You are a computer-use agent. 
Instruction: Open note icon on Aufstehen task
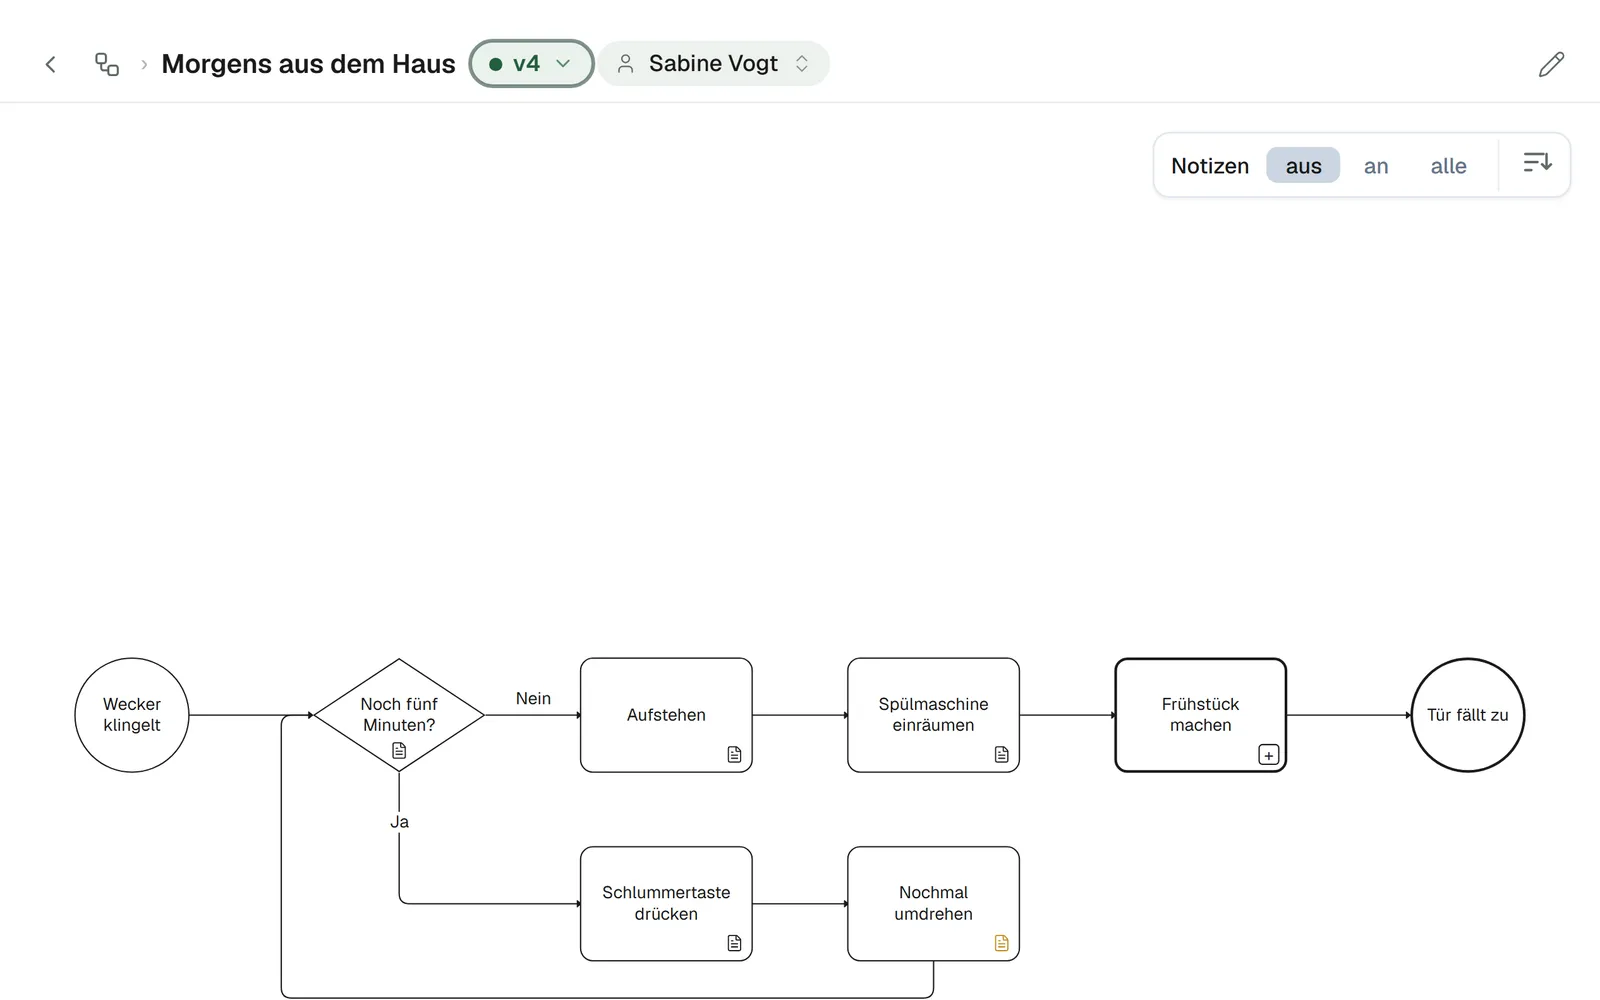click(735, 754)
